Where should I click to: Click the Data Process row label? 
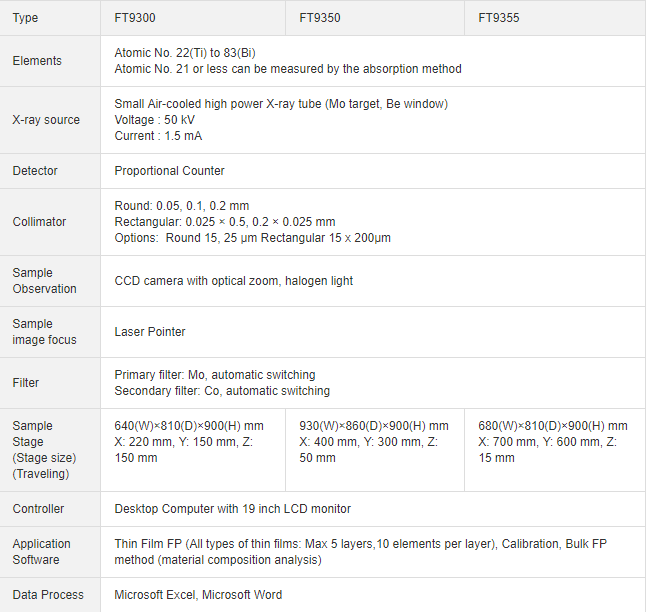click(x=48, y=595)
